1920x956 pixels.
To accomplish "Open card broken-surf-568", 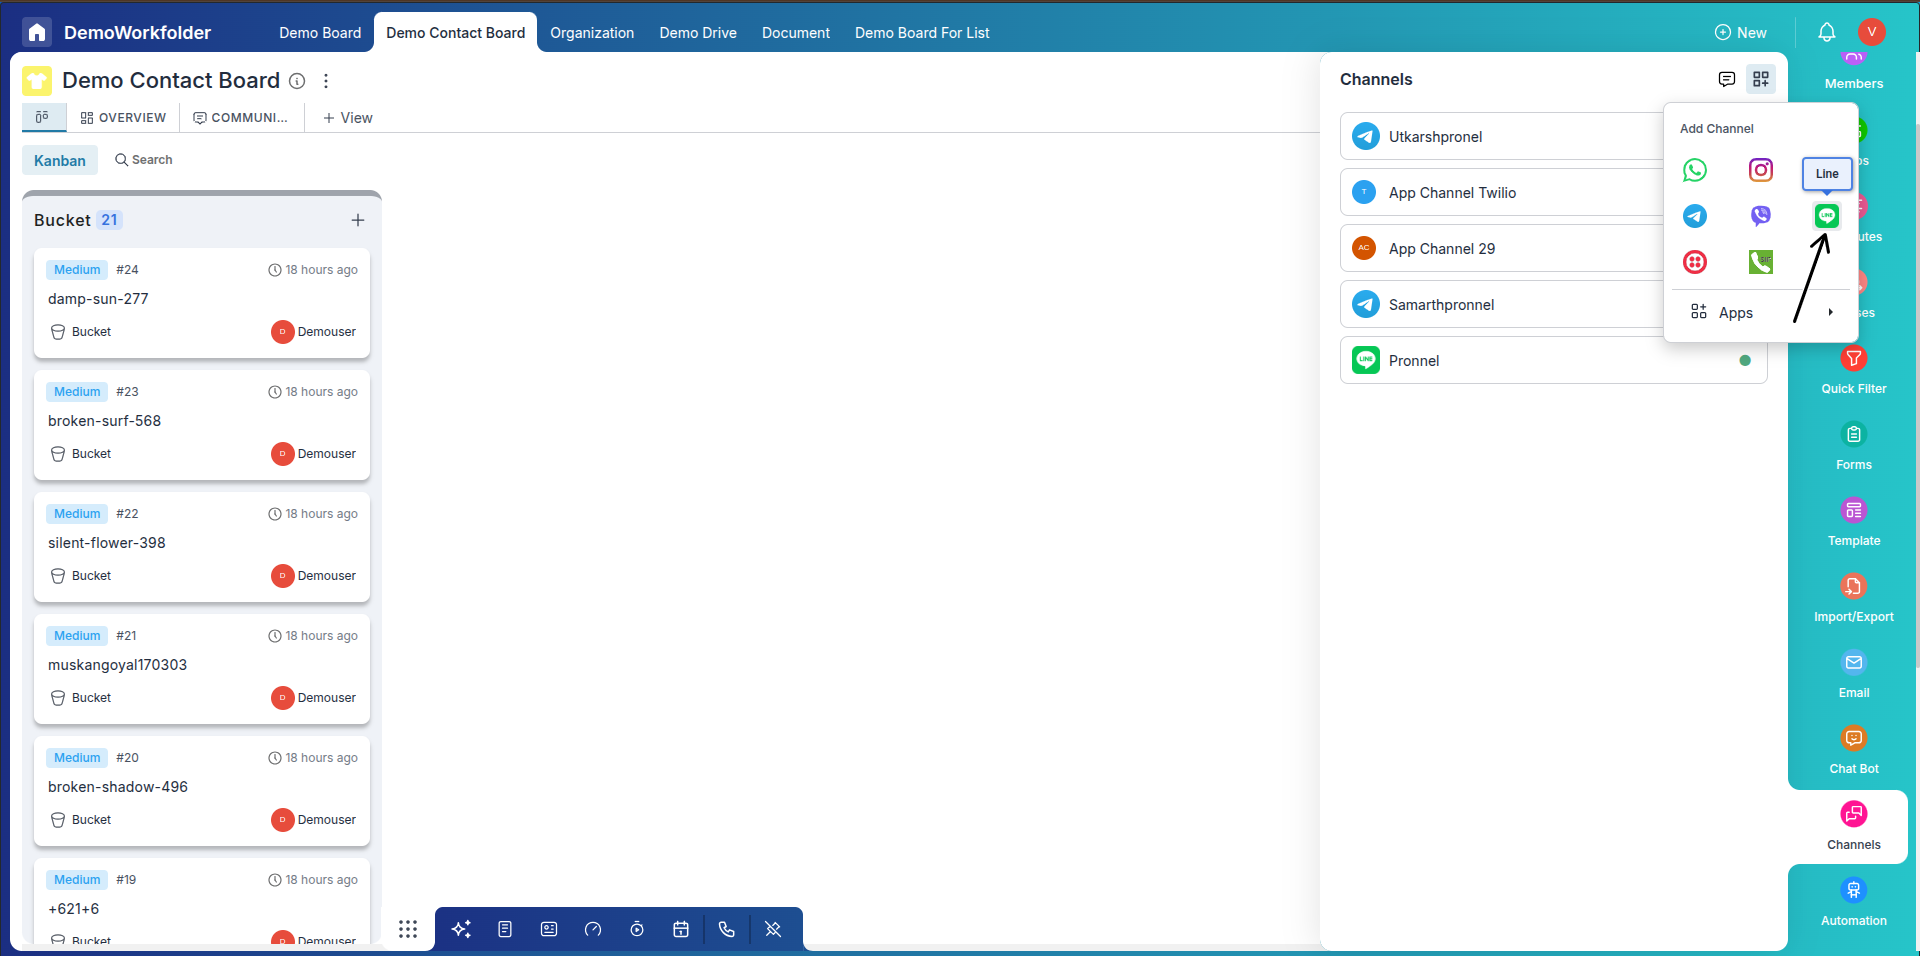I will click(x=202, y=425).
